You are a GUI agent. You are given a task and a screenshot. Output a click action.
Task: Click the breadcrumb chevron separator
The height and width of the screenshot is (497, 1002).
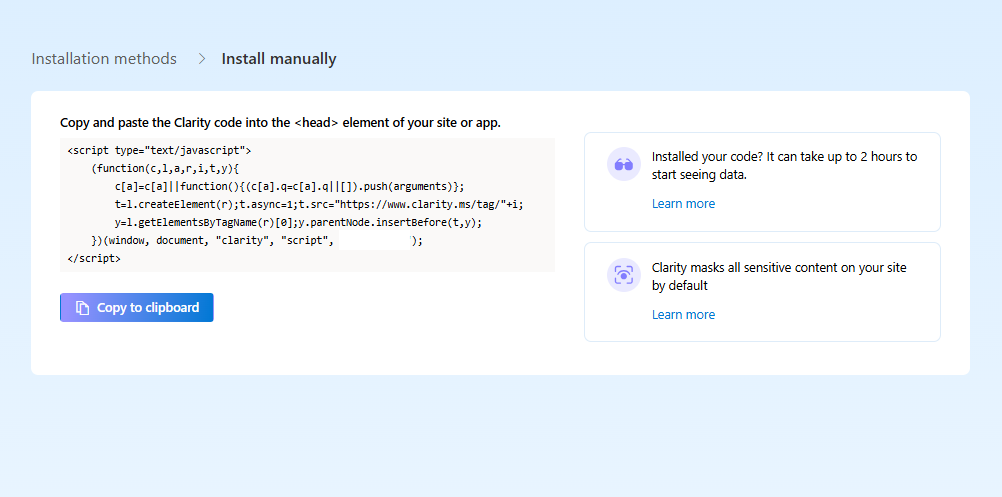201,59
